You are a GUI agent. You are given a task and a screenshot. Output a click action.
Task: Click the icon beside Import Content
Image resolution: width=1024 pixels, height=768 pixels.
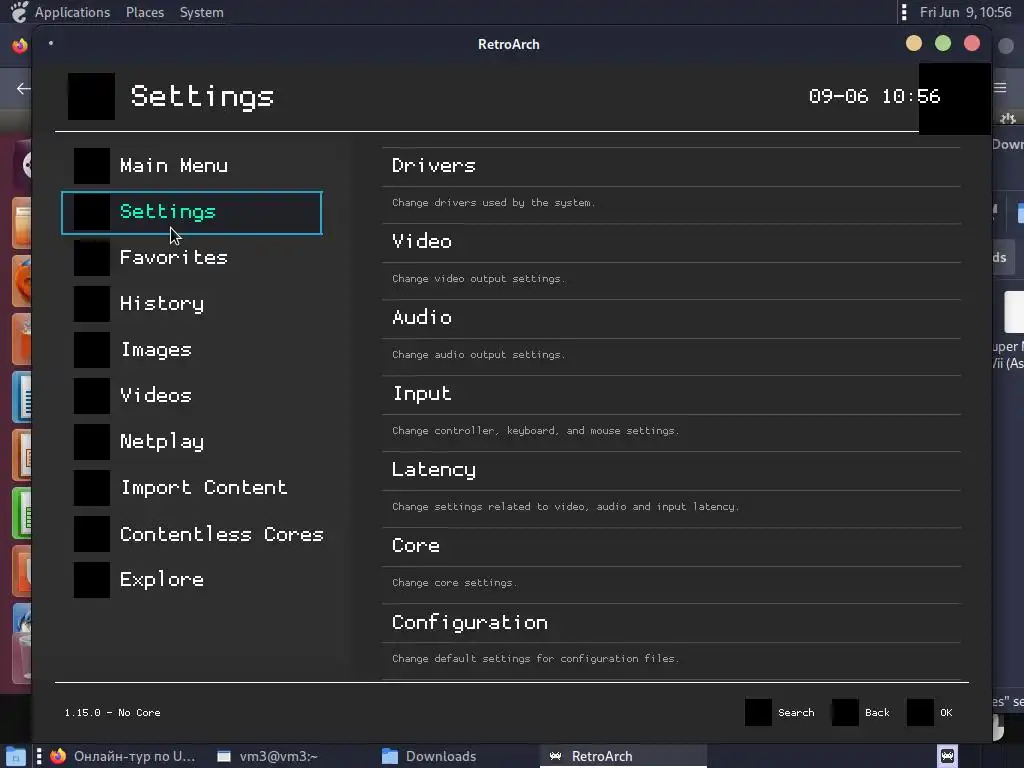point(91,488)
